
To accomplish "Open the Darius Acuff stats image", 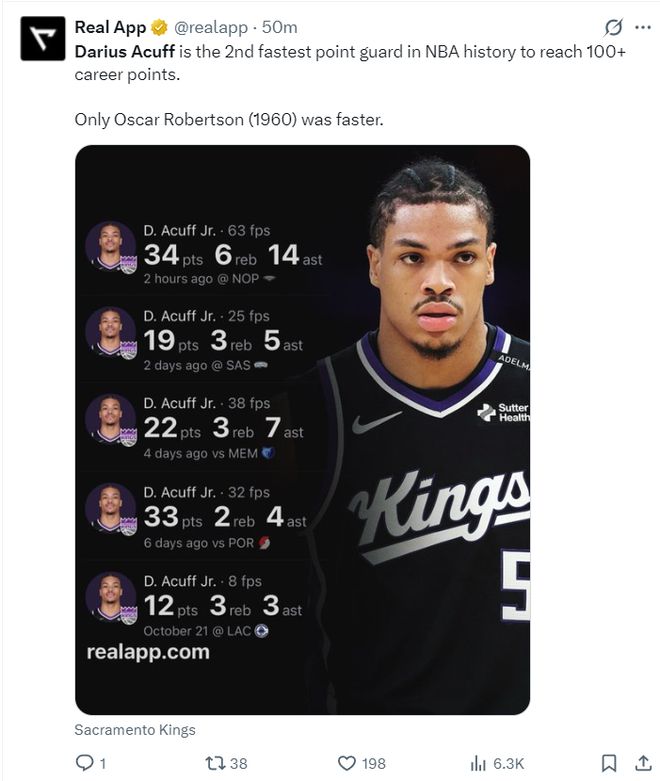I will [302, 430].
